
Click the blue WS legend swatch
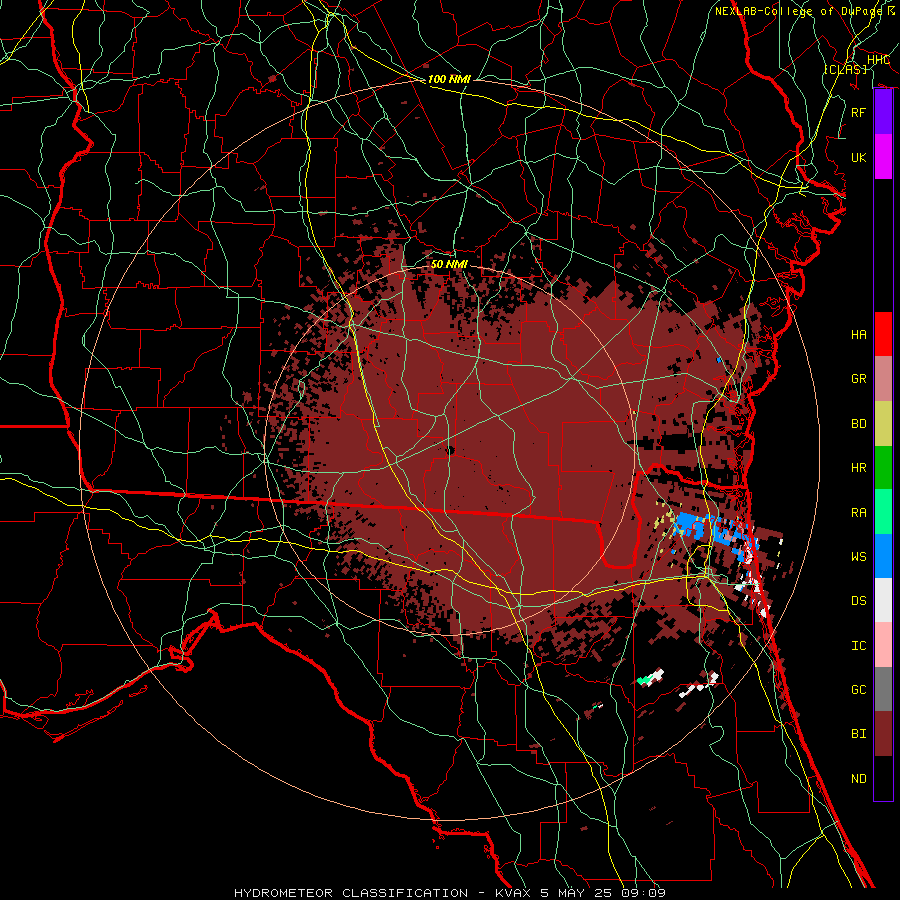point(883,556)
